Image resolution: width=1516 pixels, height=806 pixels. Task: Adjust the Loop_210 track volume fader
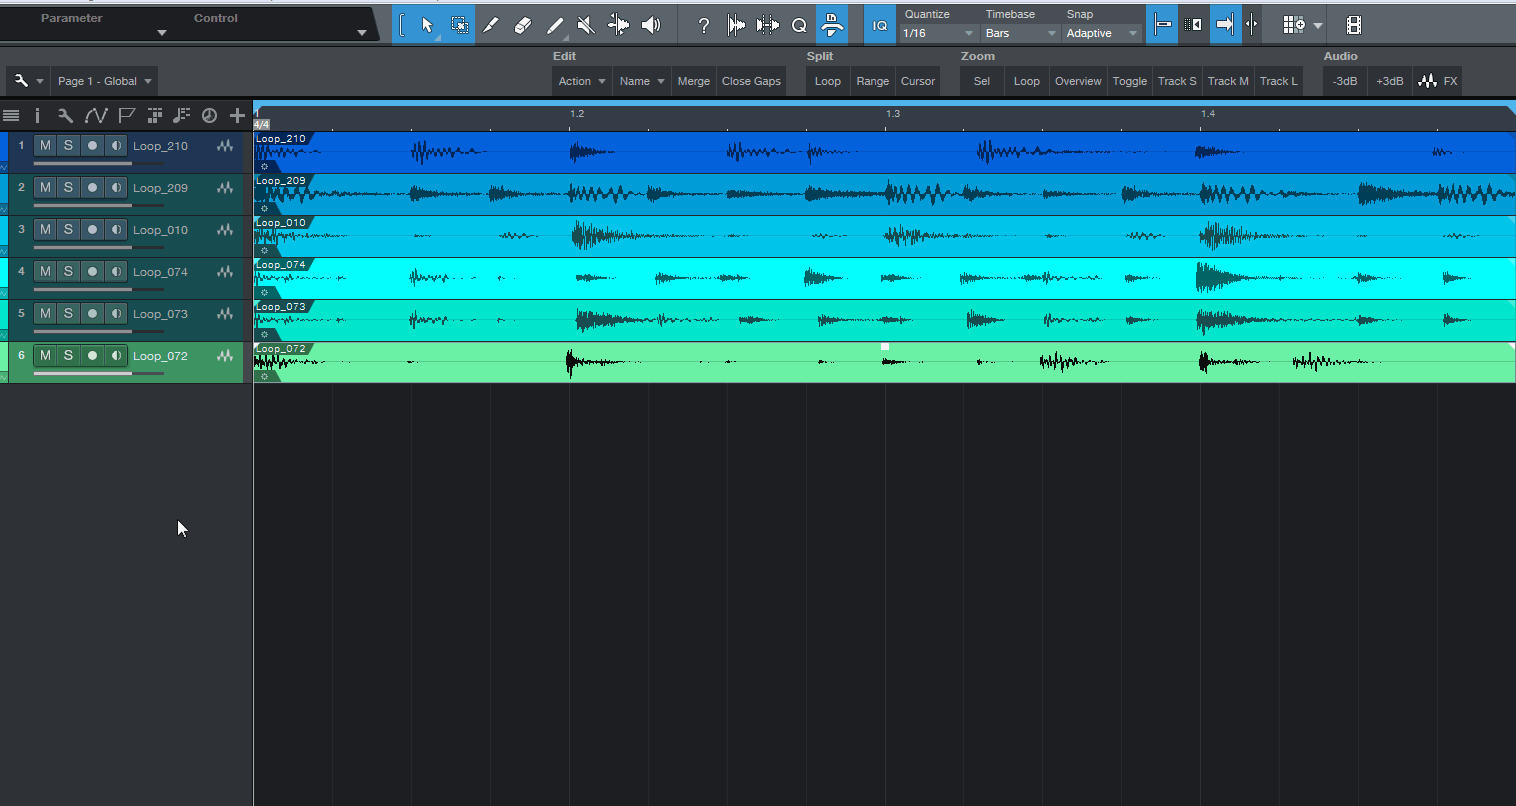coord(98,163)
